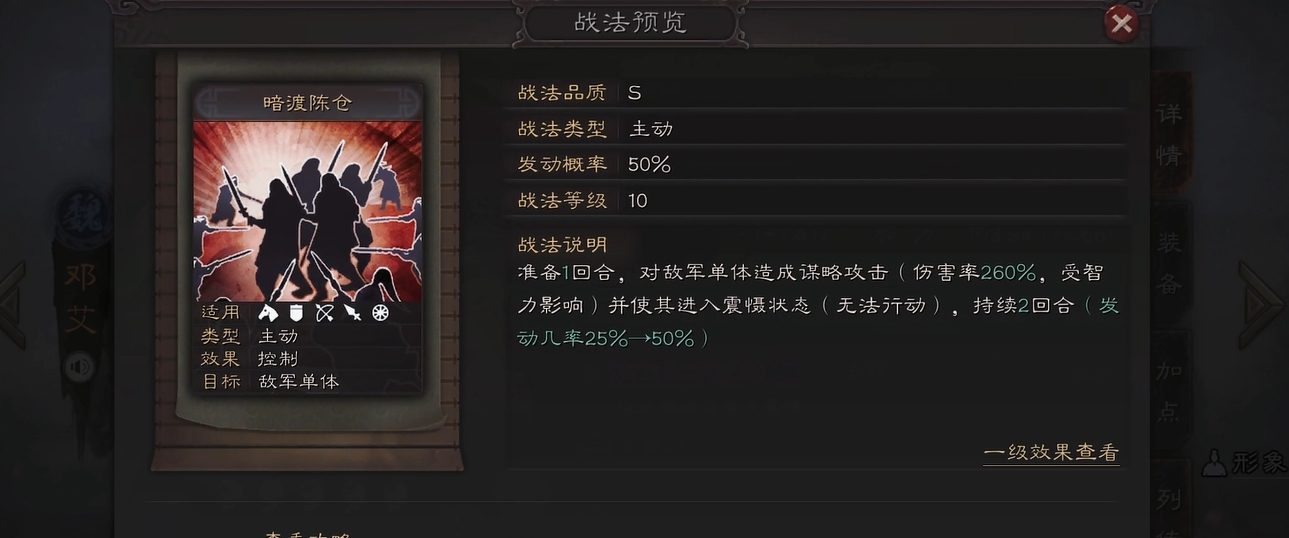Click the 邓艾 name banner
The image size is (1289, 538).
(x=80, y=296)
